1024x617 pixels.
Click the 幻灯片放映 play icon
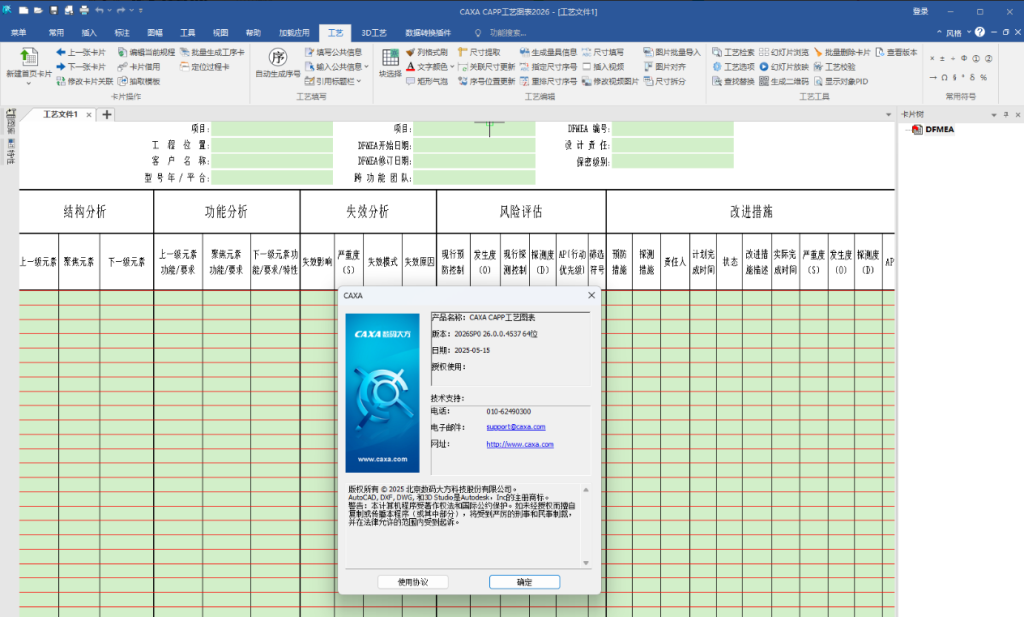(764, 66)
